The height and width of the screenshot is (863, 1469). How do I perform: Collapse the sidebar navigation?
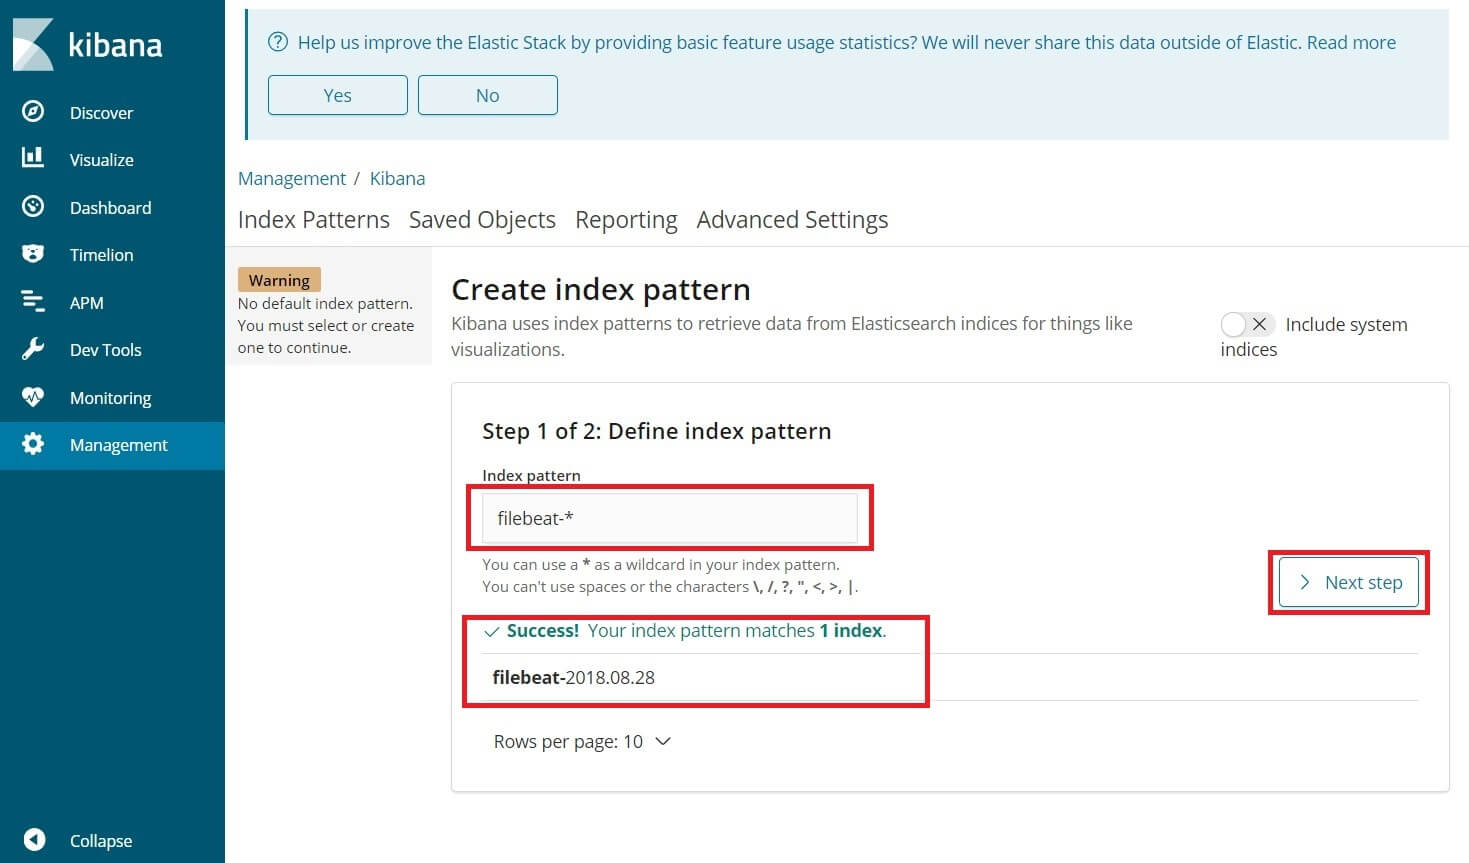pyautogui.click(x=35, y=840)
